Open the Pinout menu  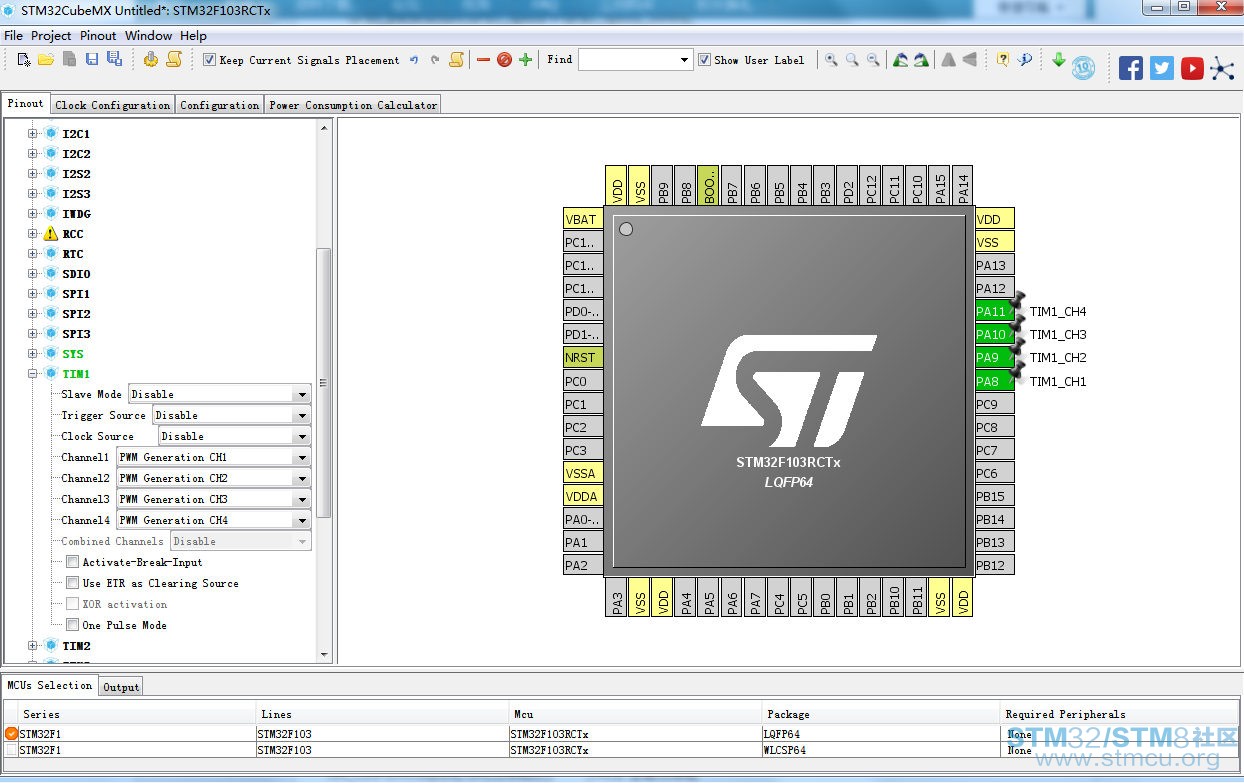click(98, 35)
